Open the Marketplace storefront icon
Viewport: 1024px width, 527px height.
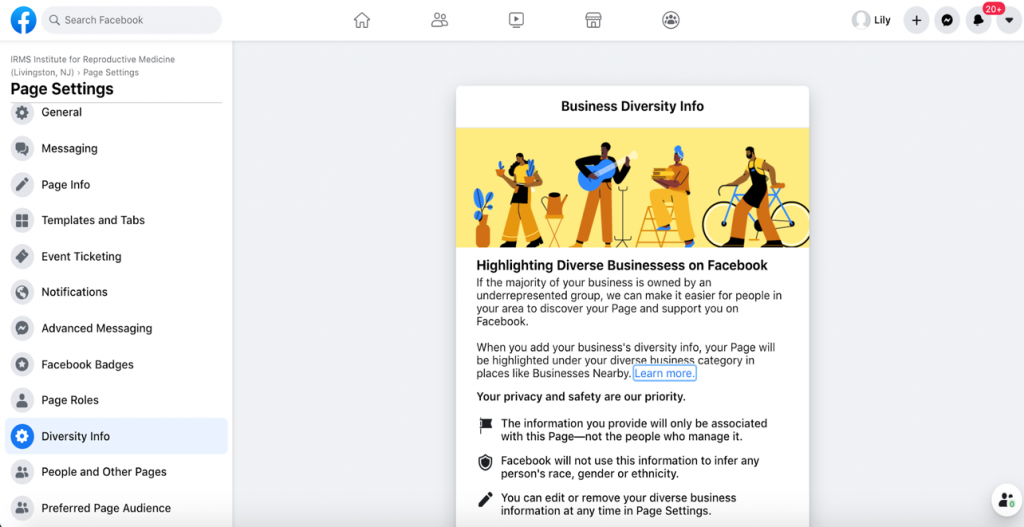click(593, 20)
